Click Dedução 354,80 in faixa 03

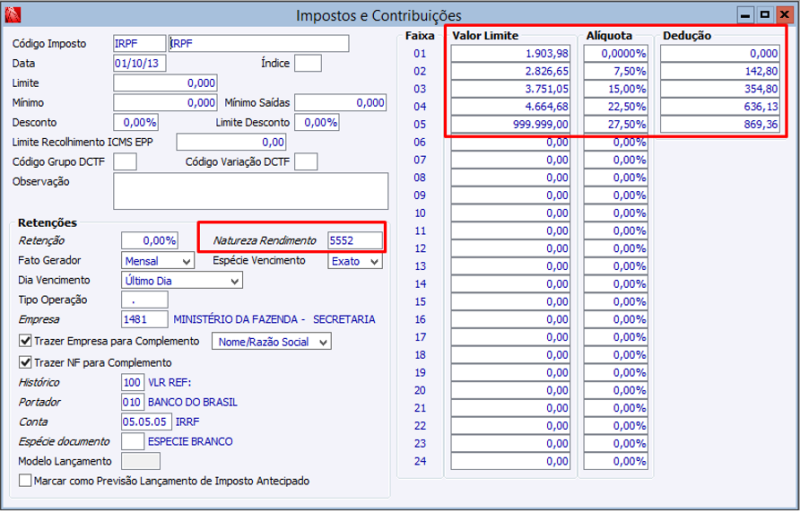(x=720, y=89)
